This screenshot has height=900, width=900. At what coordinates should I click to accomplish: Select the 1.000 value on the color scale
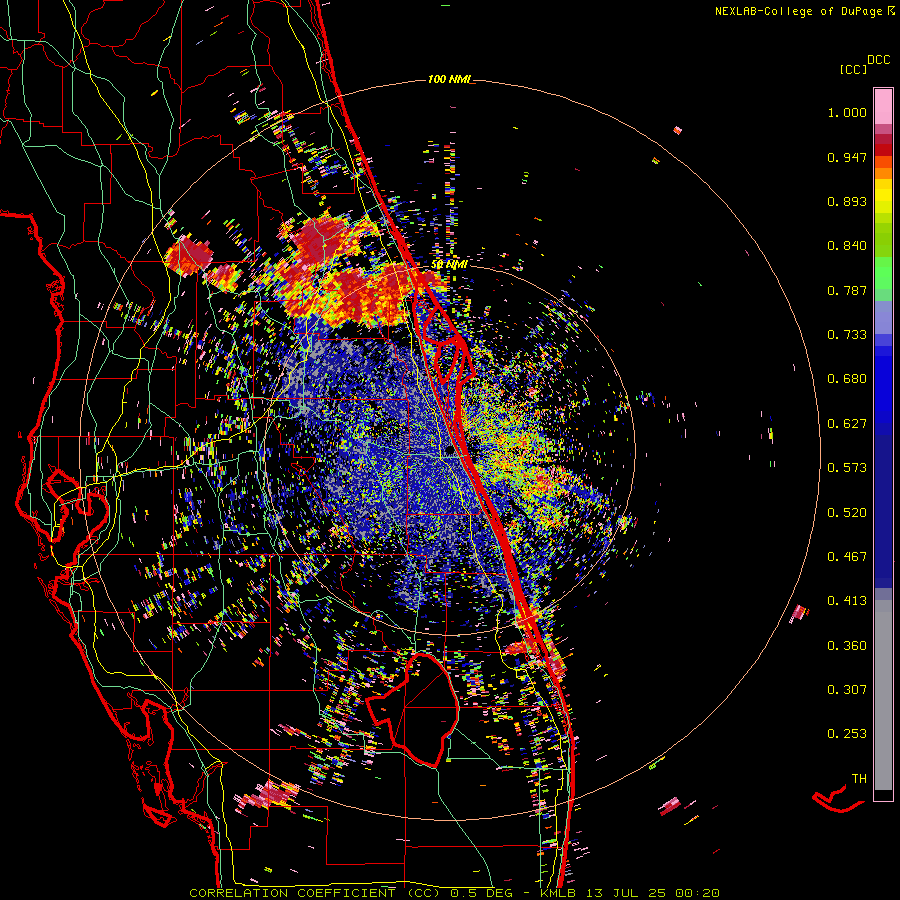click(x=847, y=112)
